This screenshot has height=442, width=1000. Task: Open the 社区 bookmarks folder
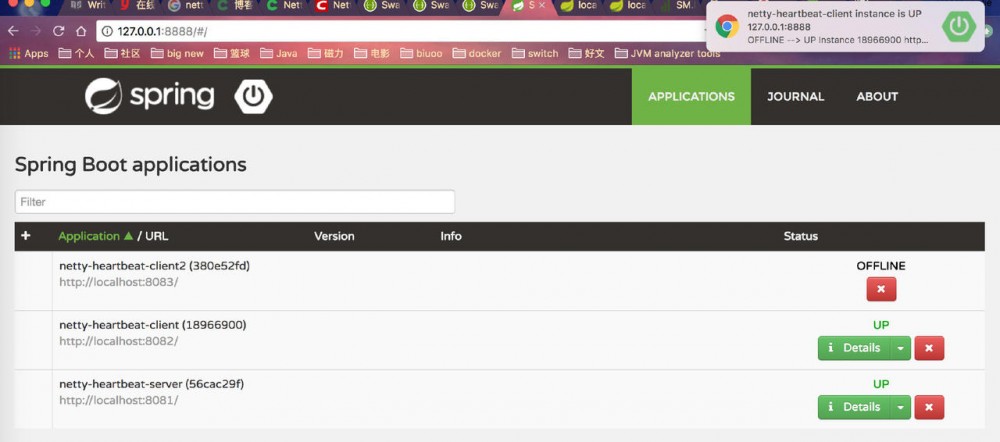pos(122,54)
